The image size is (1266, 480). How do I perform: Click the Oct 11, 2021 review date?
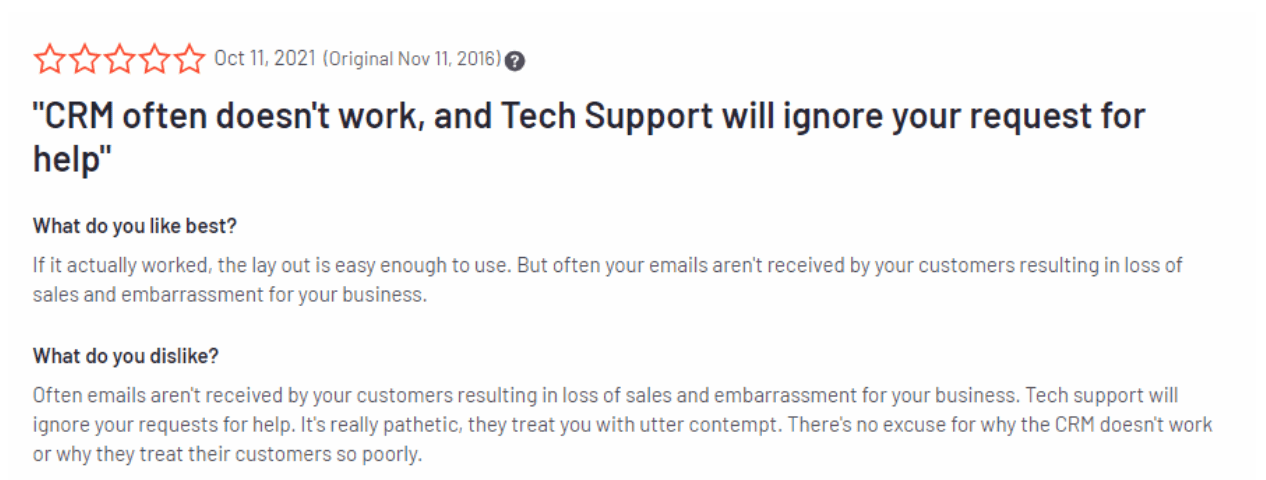pyautogui.click(x=264, y=59)
